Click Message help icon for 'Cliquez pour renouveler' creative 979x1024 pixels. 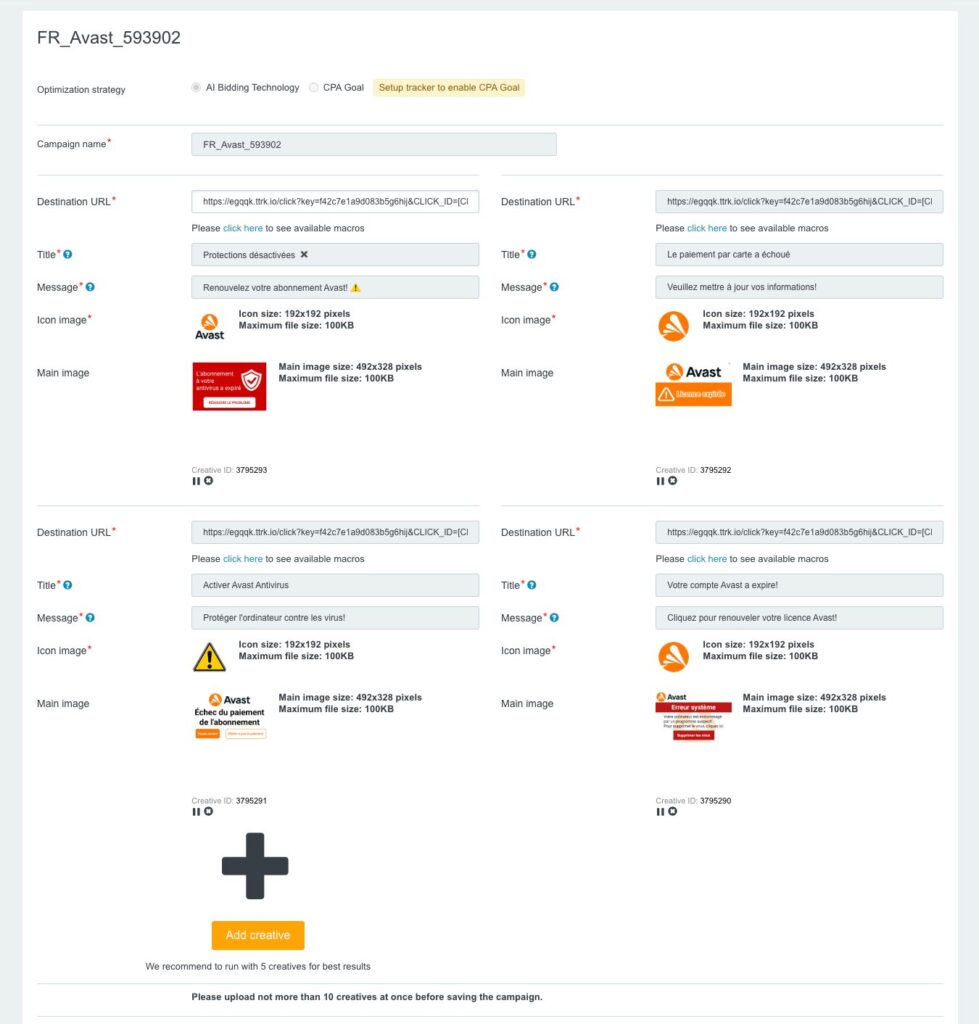(553, 618)
